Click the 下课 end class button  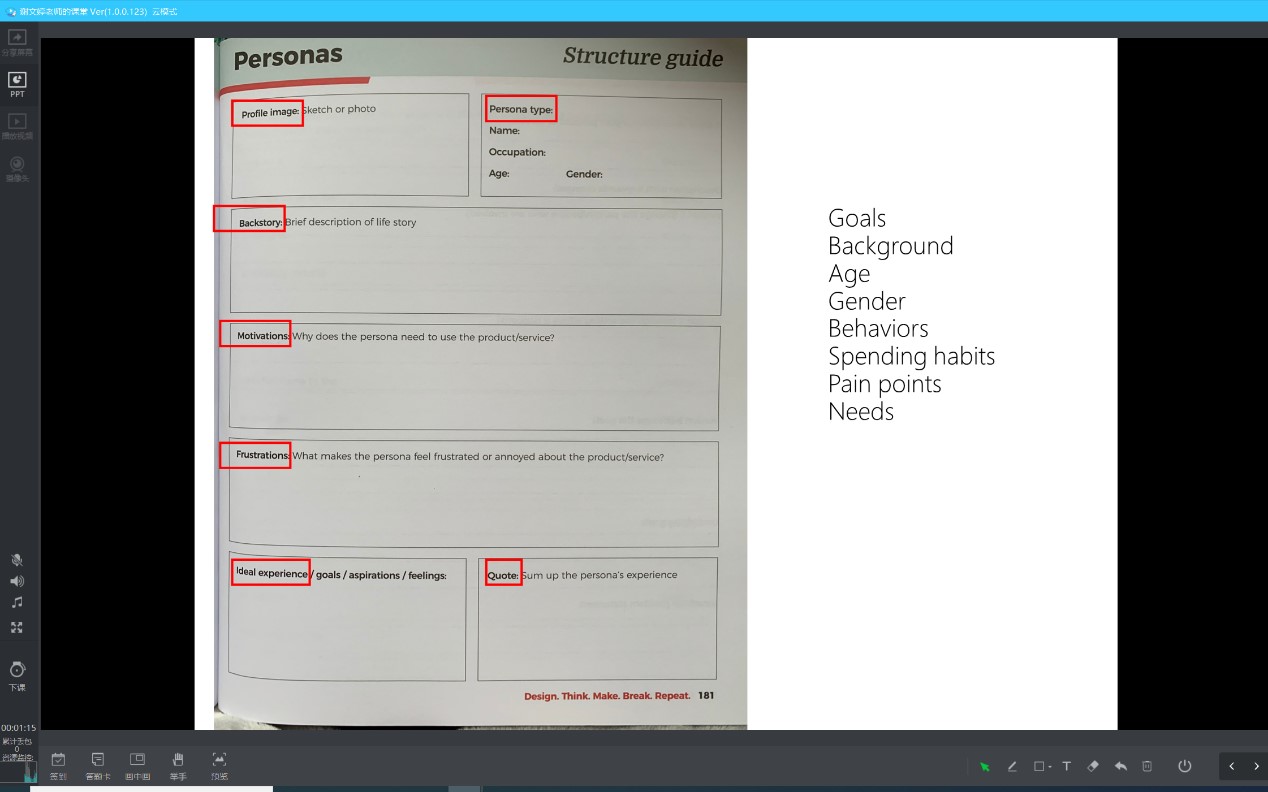pyautogui.click(x=17, y=676)
